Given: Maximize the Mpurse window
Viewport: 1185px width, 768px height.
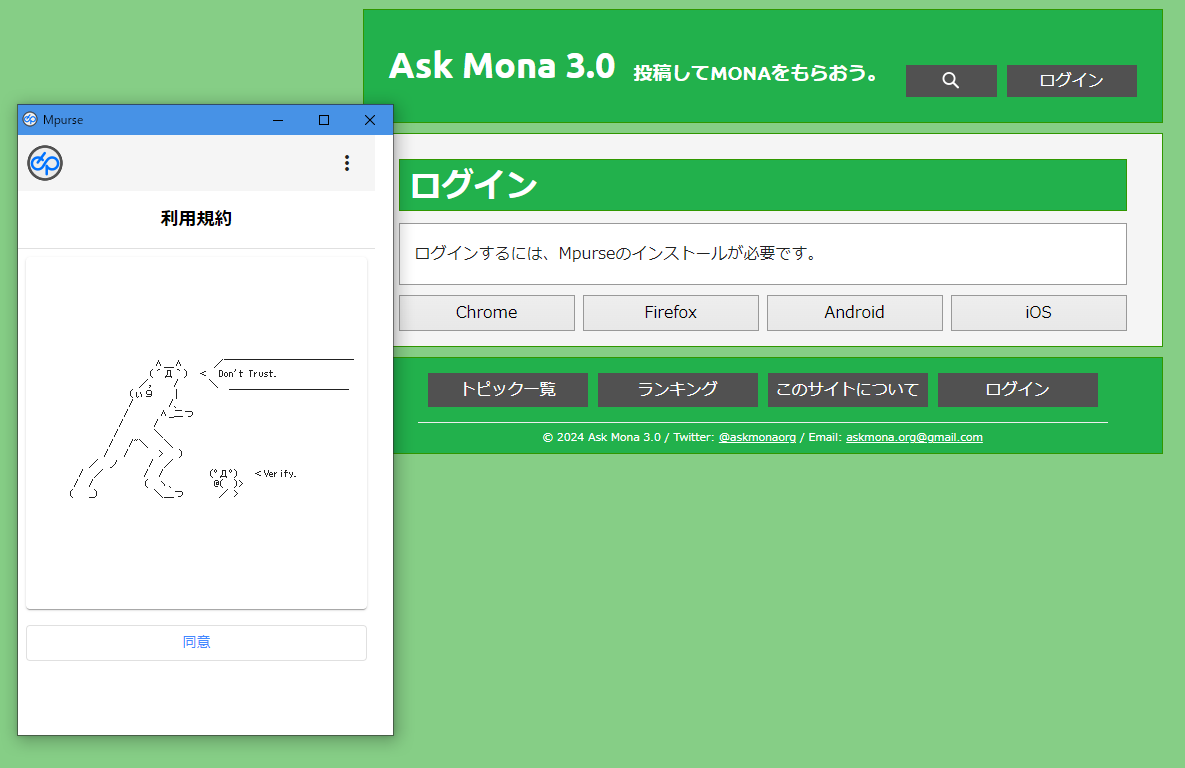Looking at the screenshot, I should (324, 120).
